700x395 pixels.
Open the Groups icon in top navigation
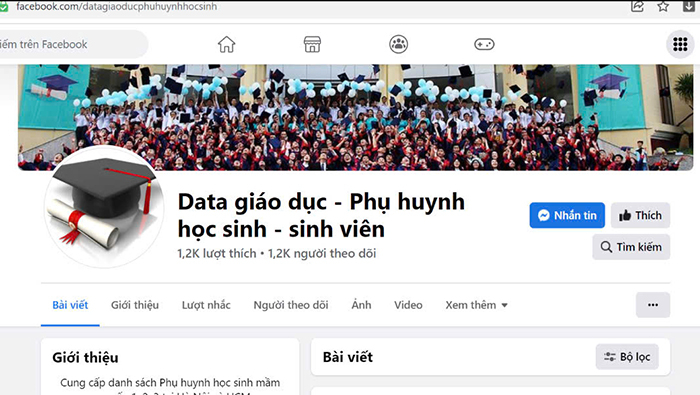click(x=398, y=44)
